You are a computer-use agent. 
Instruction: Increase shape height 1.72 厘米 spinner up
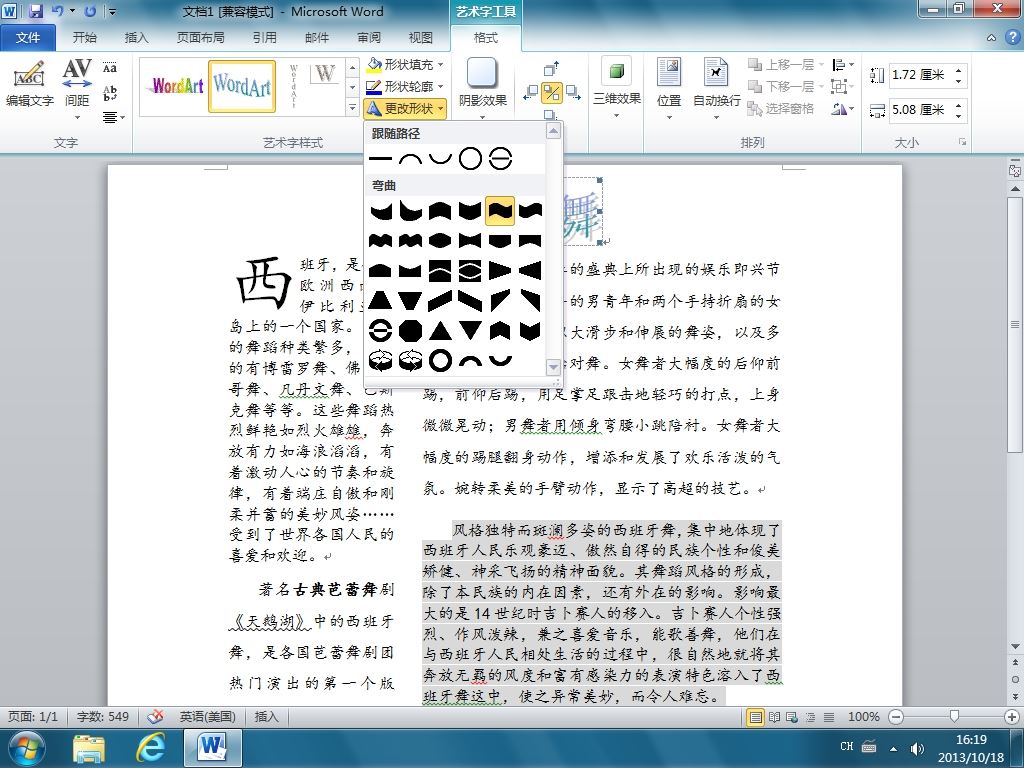coord(958,70)
